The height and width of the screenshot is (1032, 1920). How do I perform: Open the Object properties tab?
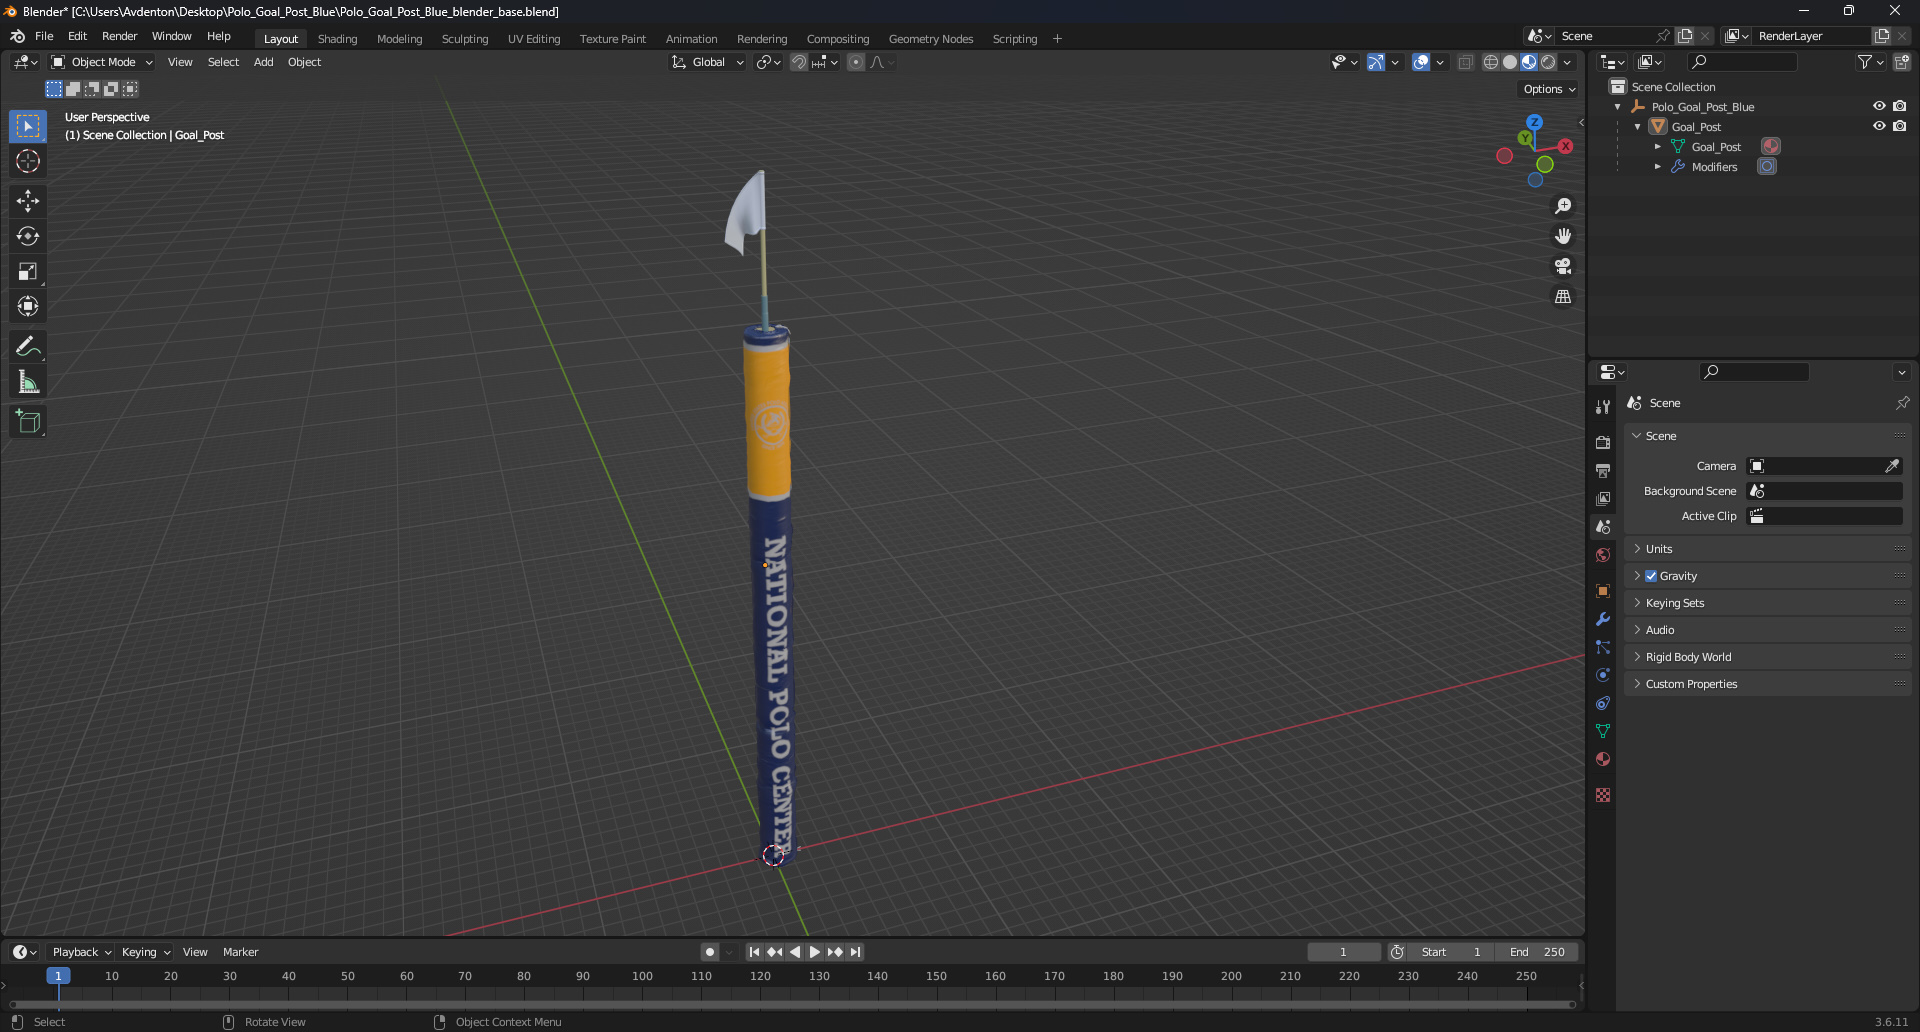coord(1603,591)
